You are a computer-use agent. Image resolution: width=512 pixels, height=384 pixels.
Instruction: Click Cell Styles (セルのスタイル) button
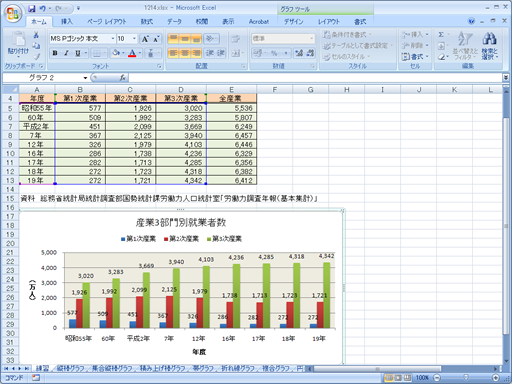347,57
